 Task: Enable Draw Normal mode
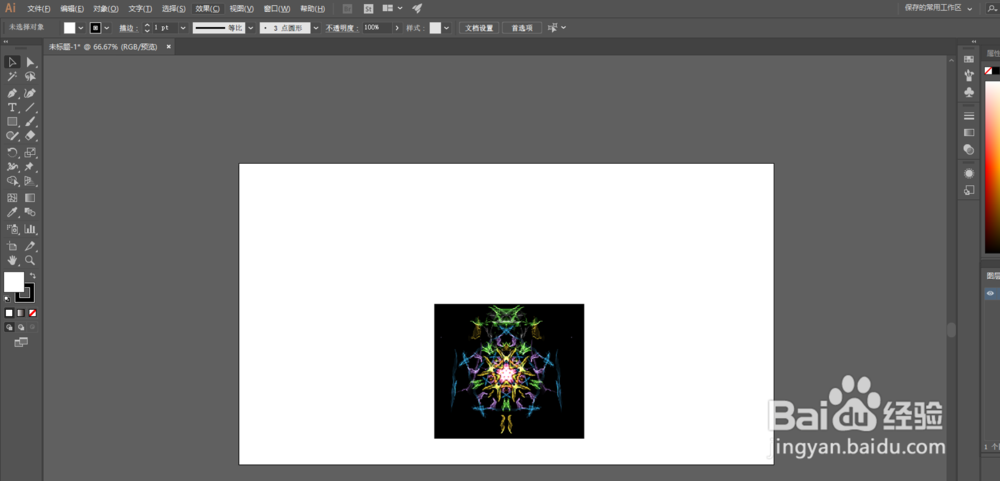(x=9, y=327)
